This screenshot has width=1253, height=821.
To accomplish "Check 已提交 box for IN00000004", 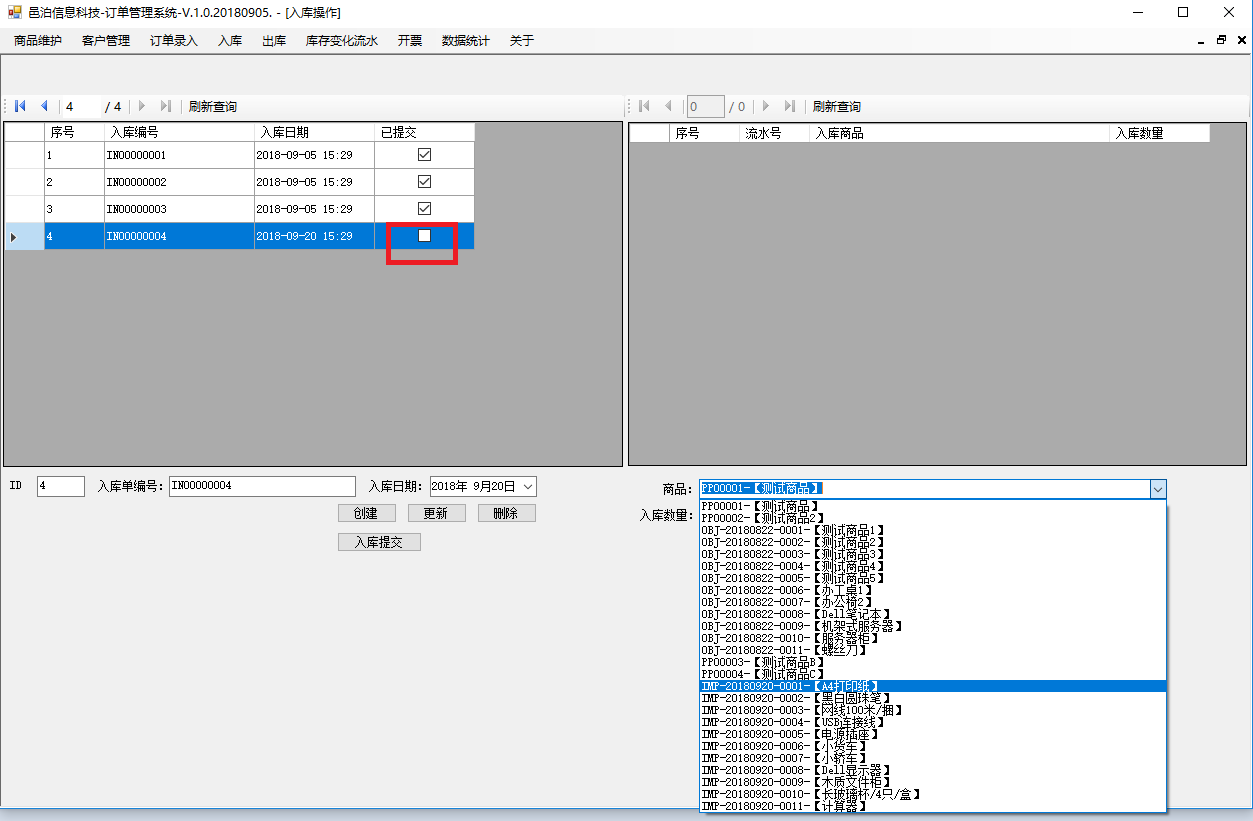I will 424,236.
